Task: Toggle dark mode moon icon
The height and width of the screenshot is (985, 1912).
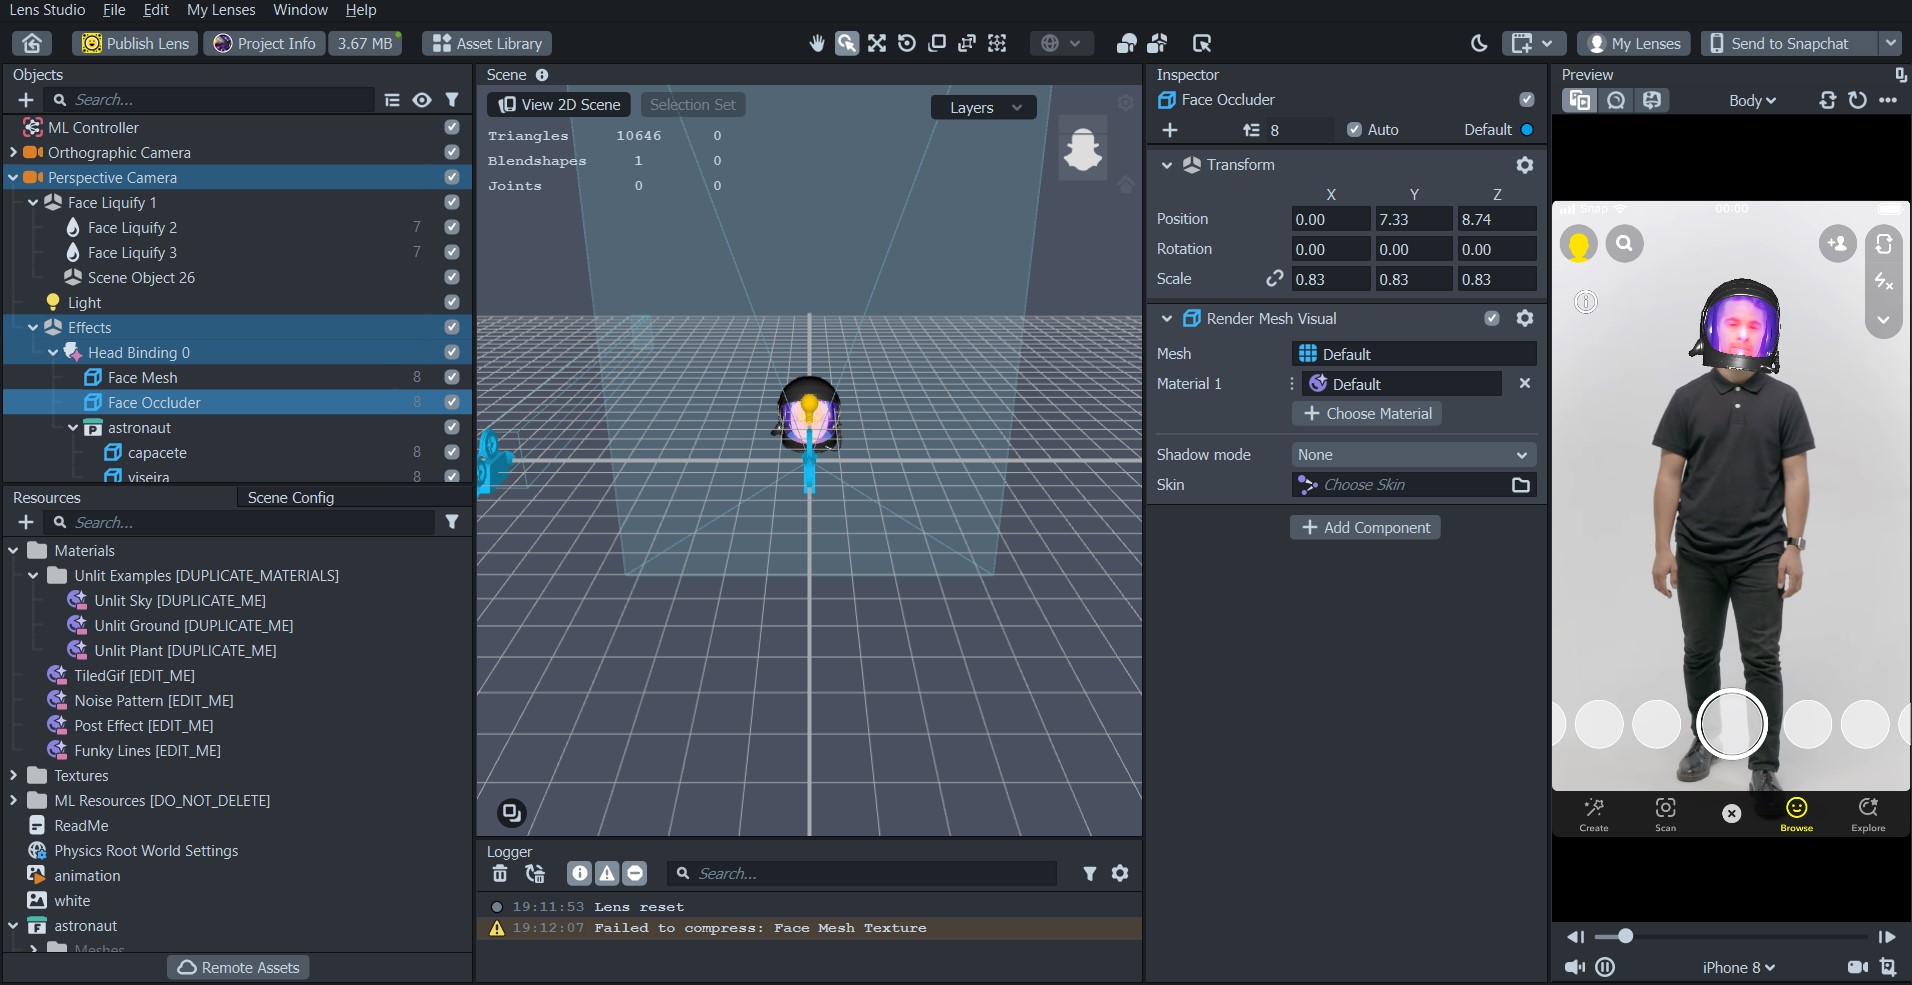Action: click(x=1479, y=43)
